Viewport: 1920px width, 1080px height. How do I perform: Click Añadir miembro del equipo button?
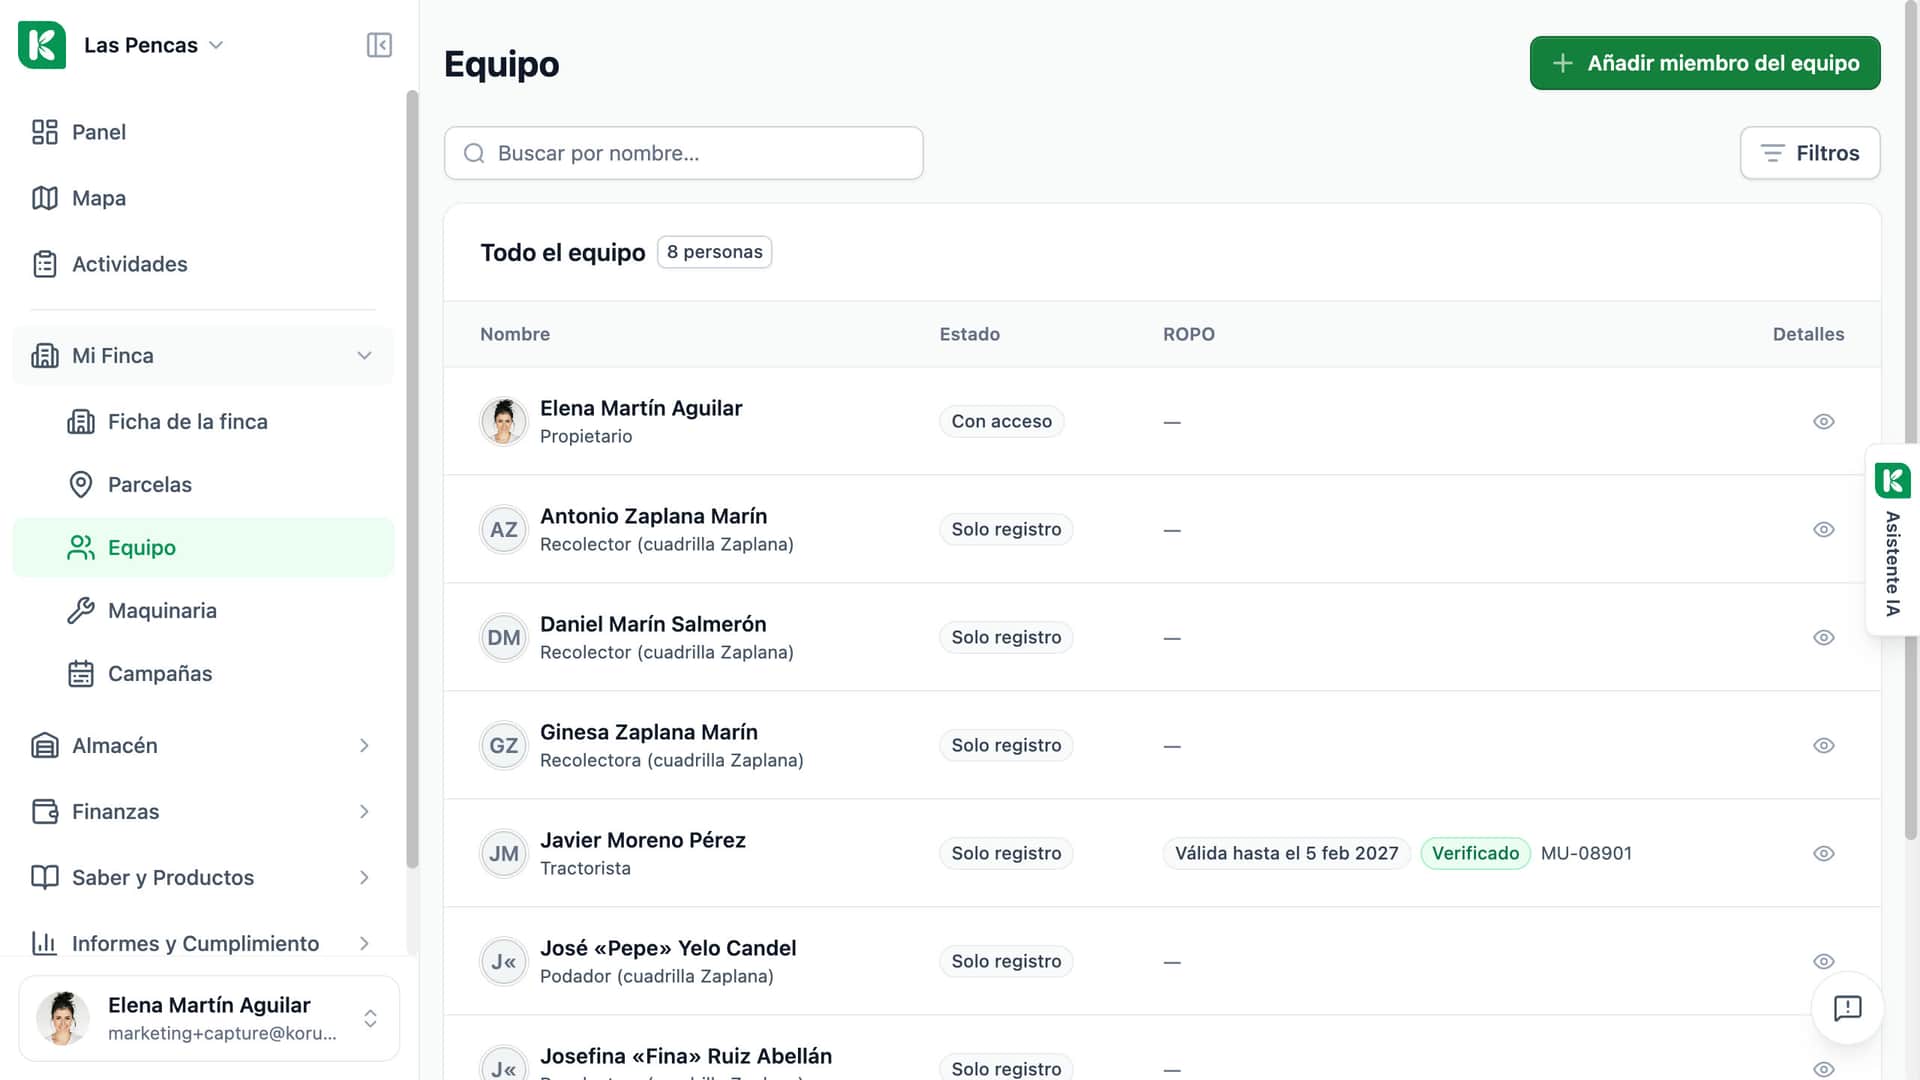click(1705, 63)
